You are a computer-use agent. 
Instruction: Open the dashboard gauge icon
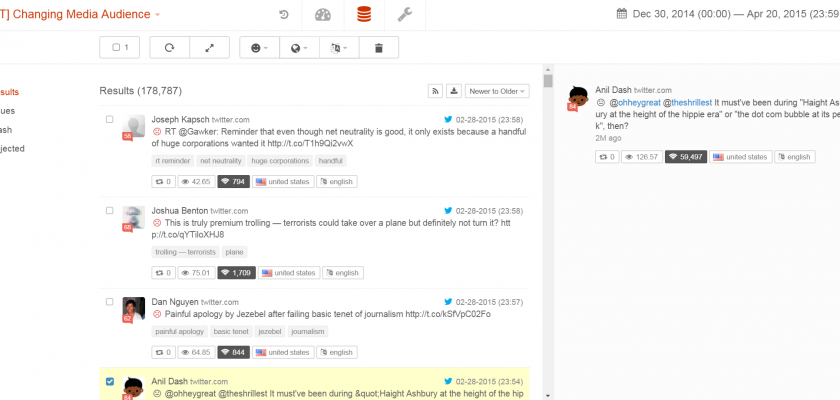[322, 15]
